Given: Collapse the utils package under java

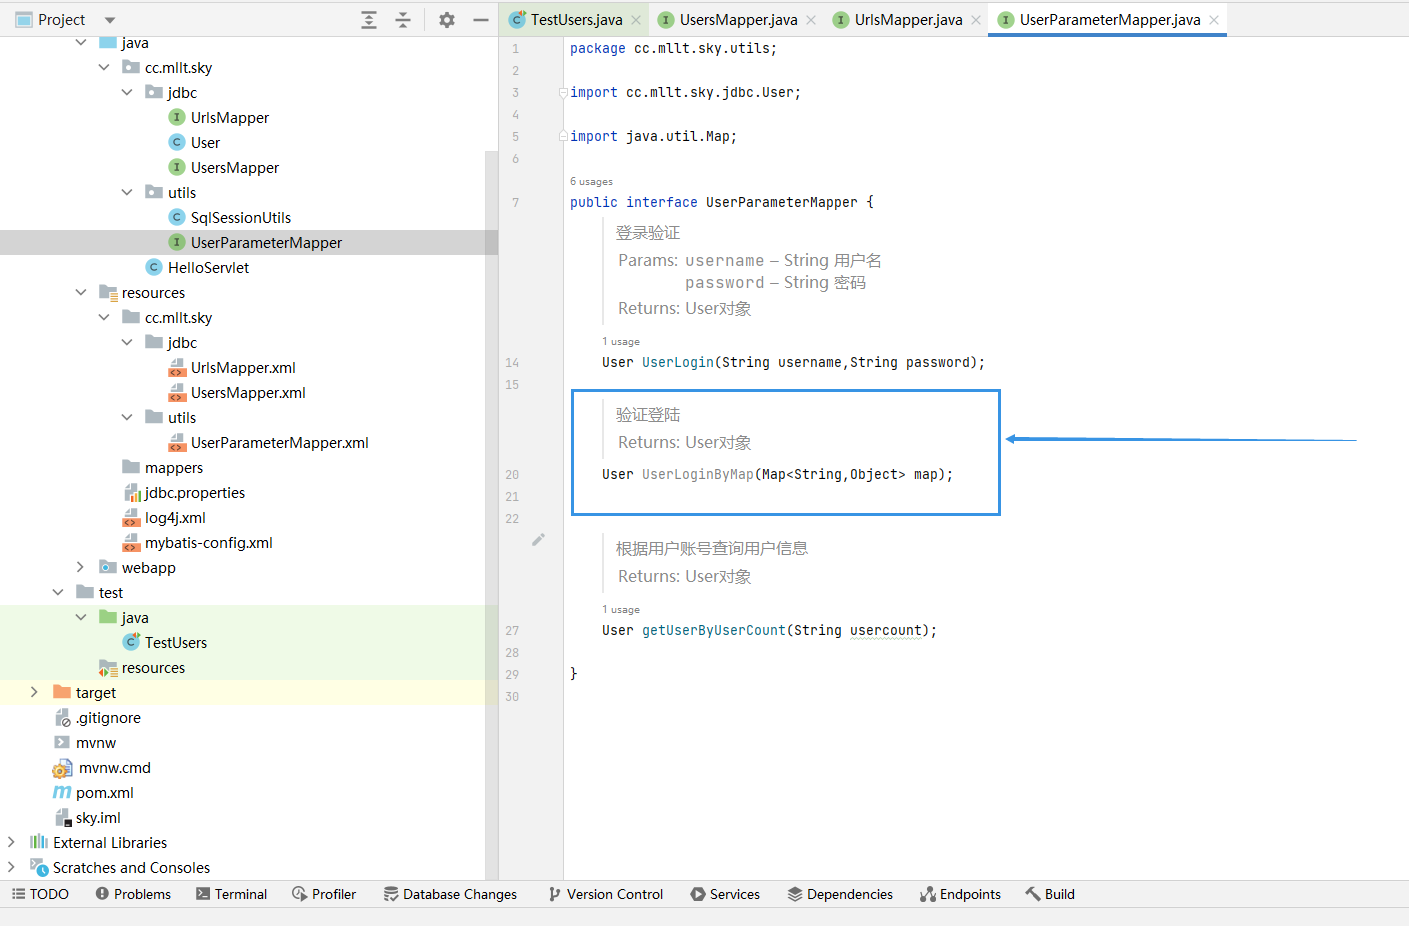Looking at the screenshot, I should tap(127, 192).
